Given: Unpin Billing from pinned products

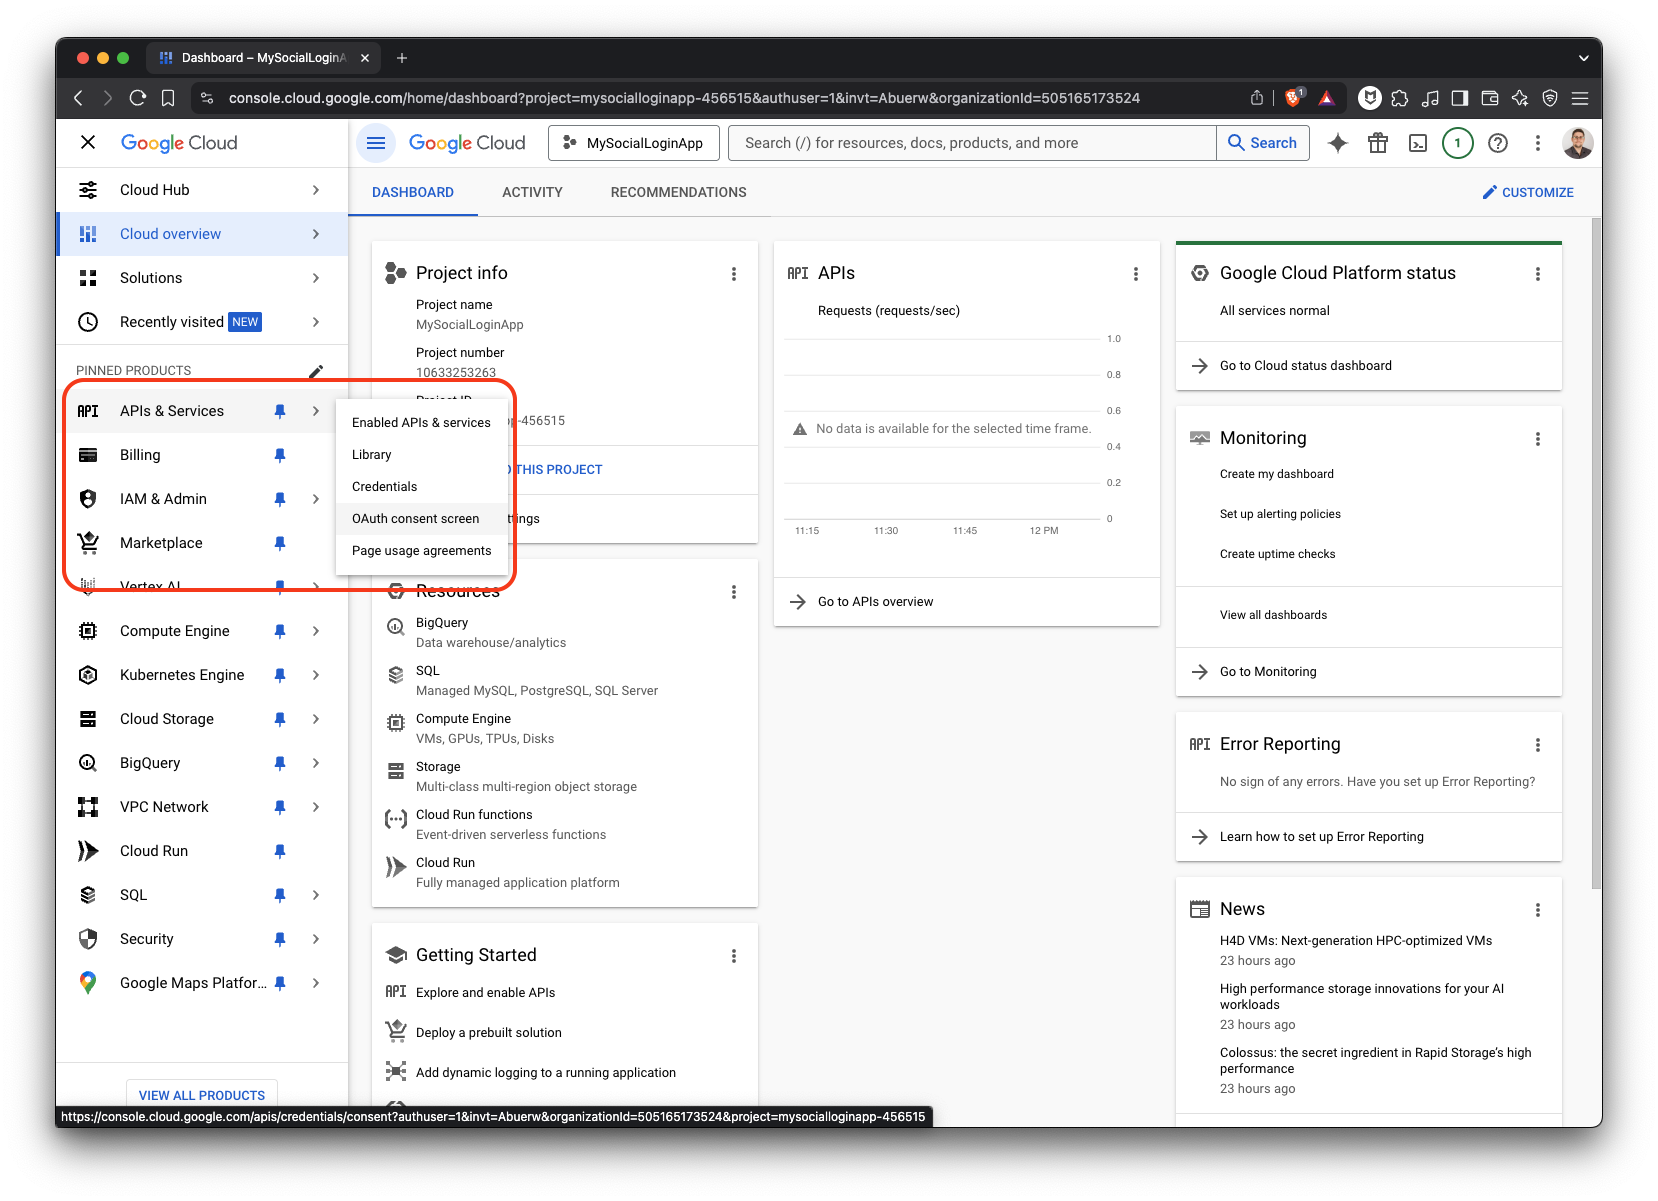Looking at the screenshot, I should [280, 455].
